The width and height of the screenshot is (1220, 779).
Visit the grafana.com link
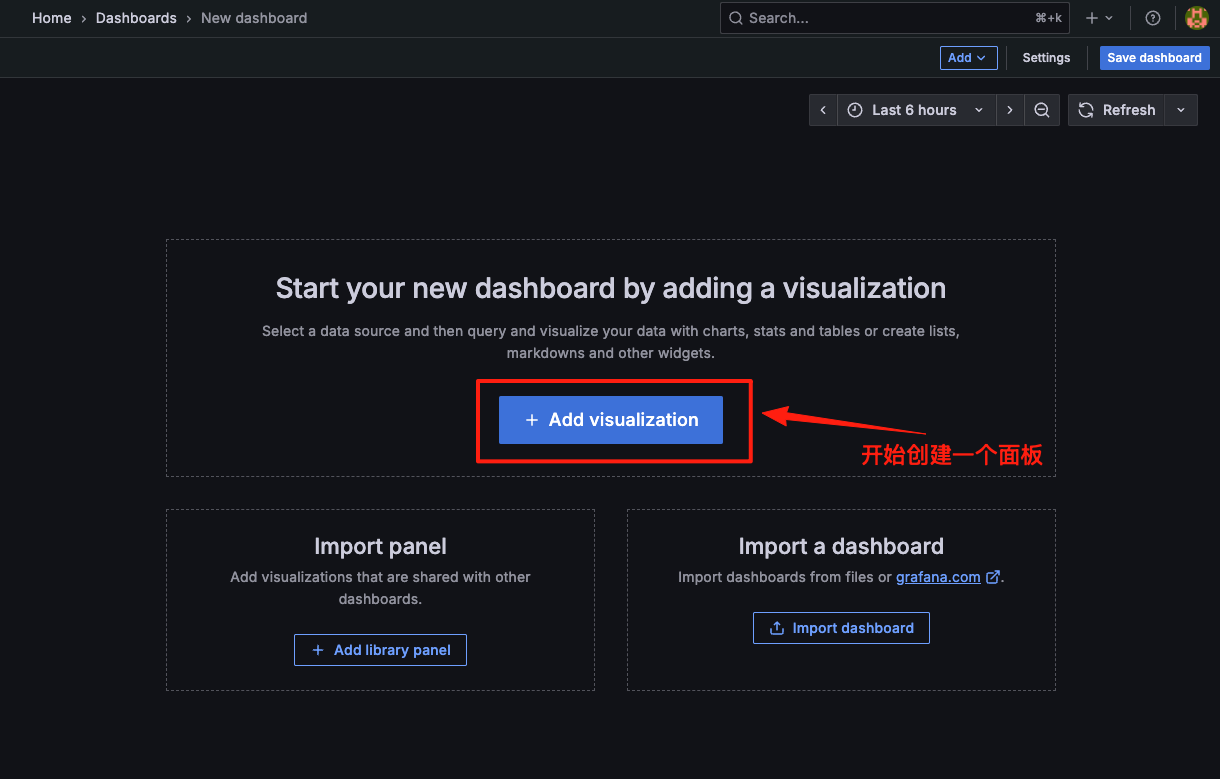pos(938,576)
